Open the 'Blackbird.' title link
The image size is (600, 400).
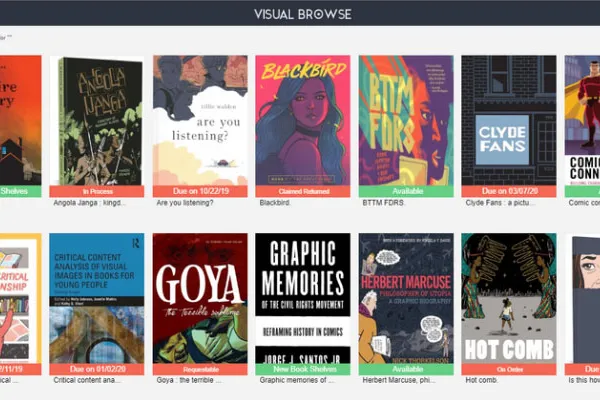point(275,203)
